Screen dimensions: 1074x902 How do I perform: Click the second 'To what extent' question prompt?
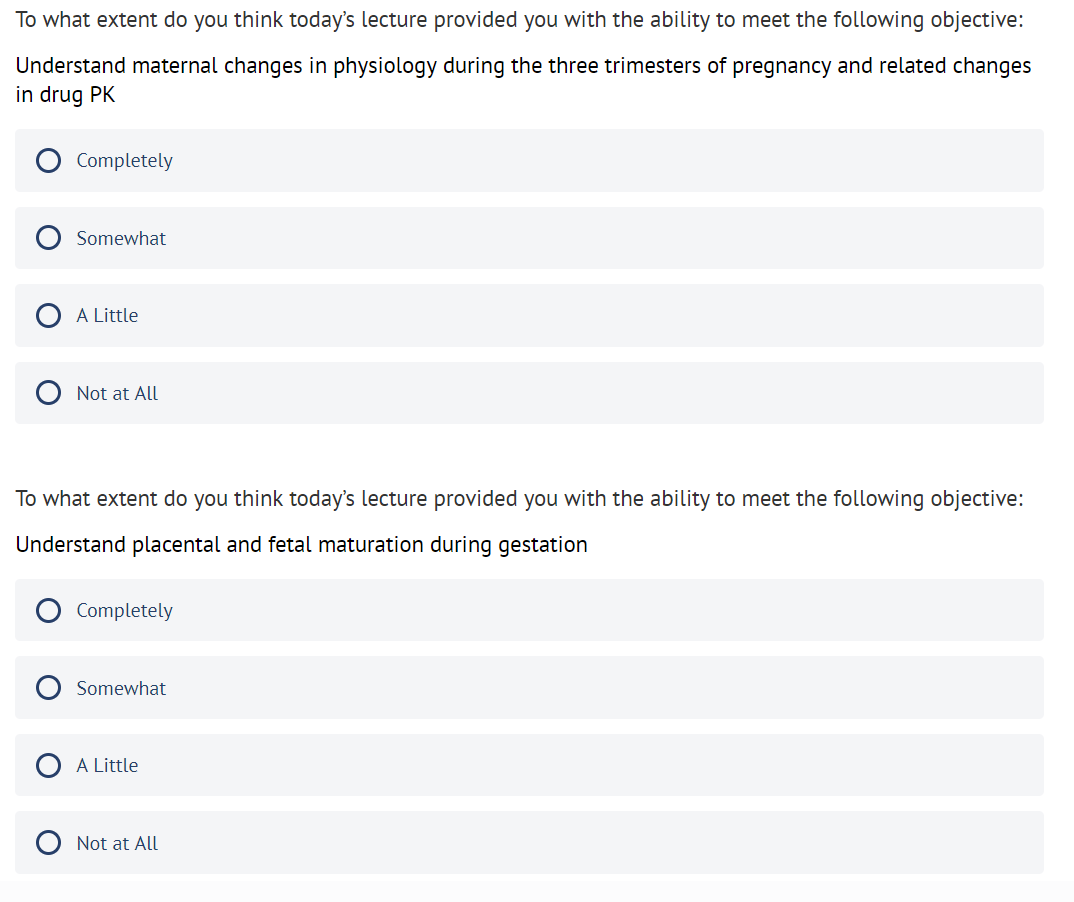coord(519,498)
